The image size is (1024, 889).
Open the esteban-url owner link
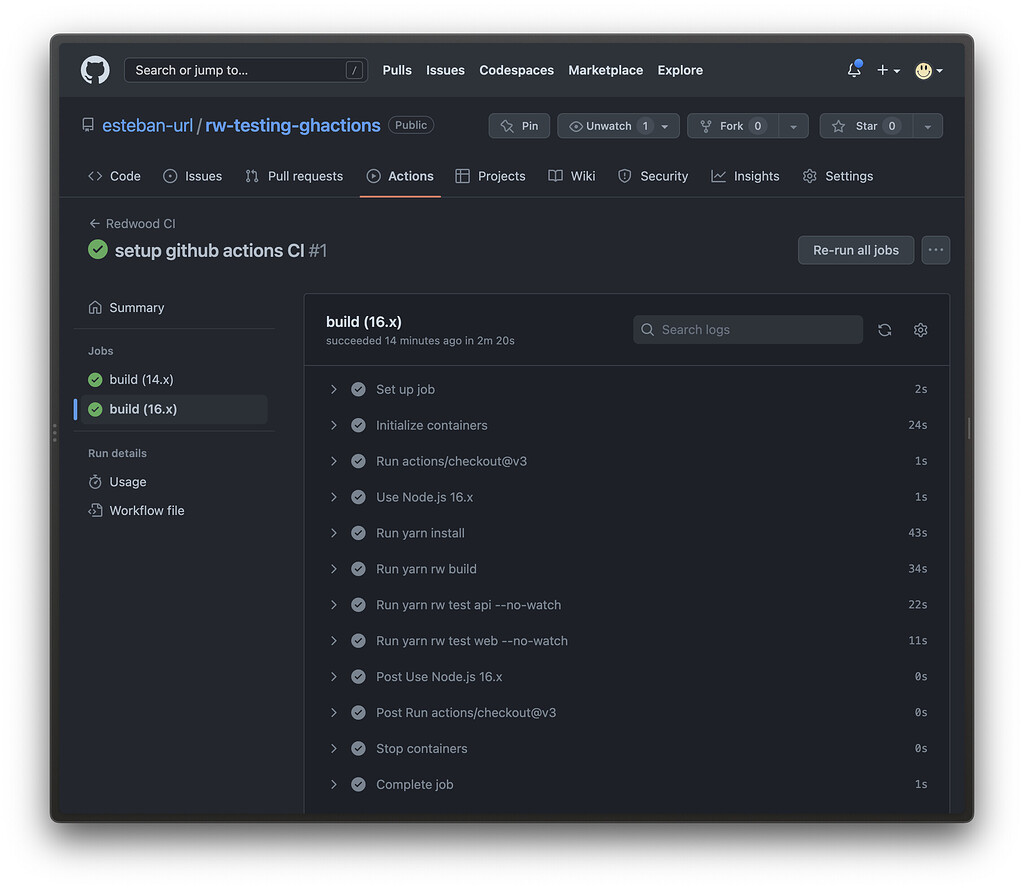[148, 125]
